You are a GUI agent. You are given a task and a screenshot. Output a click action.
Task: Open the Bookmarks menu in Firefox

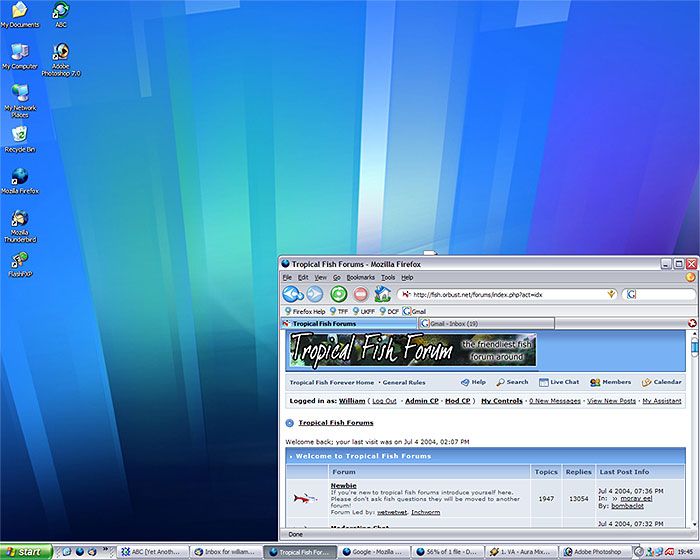(x=361, y=277)
